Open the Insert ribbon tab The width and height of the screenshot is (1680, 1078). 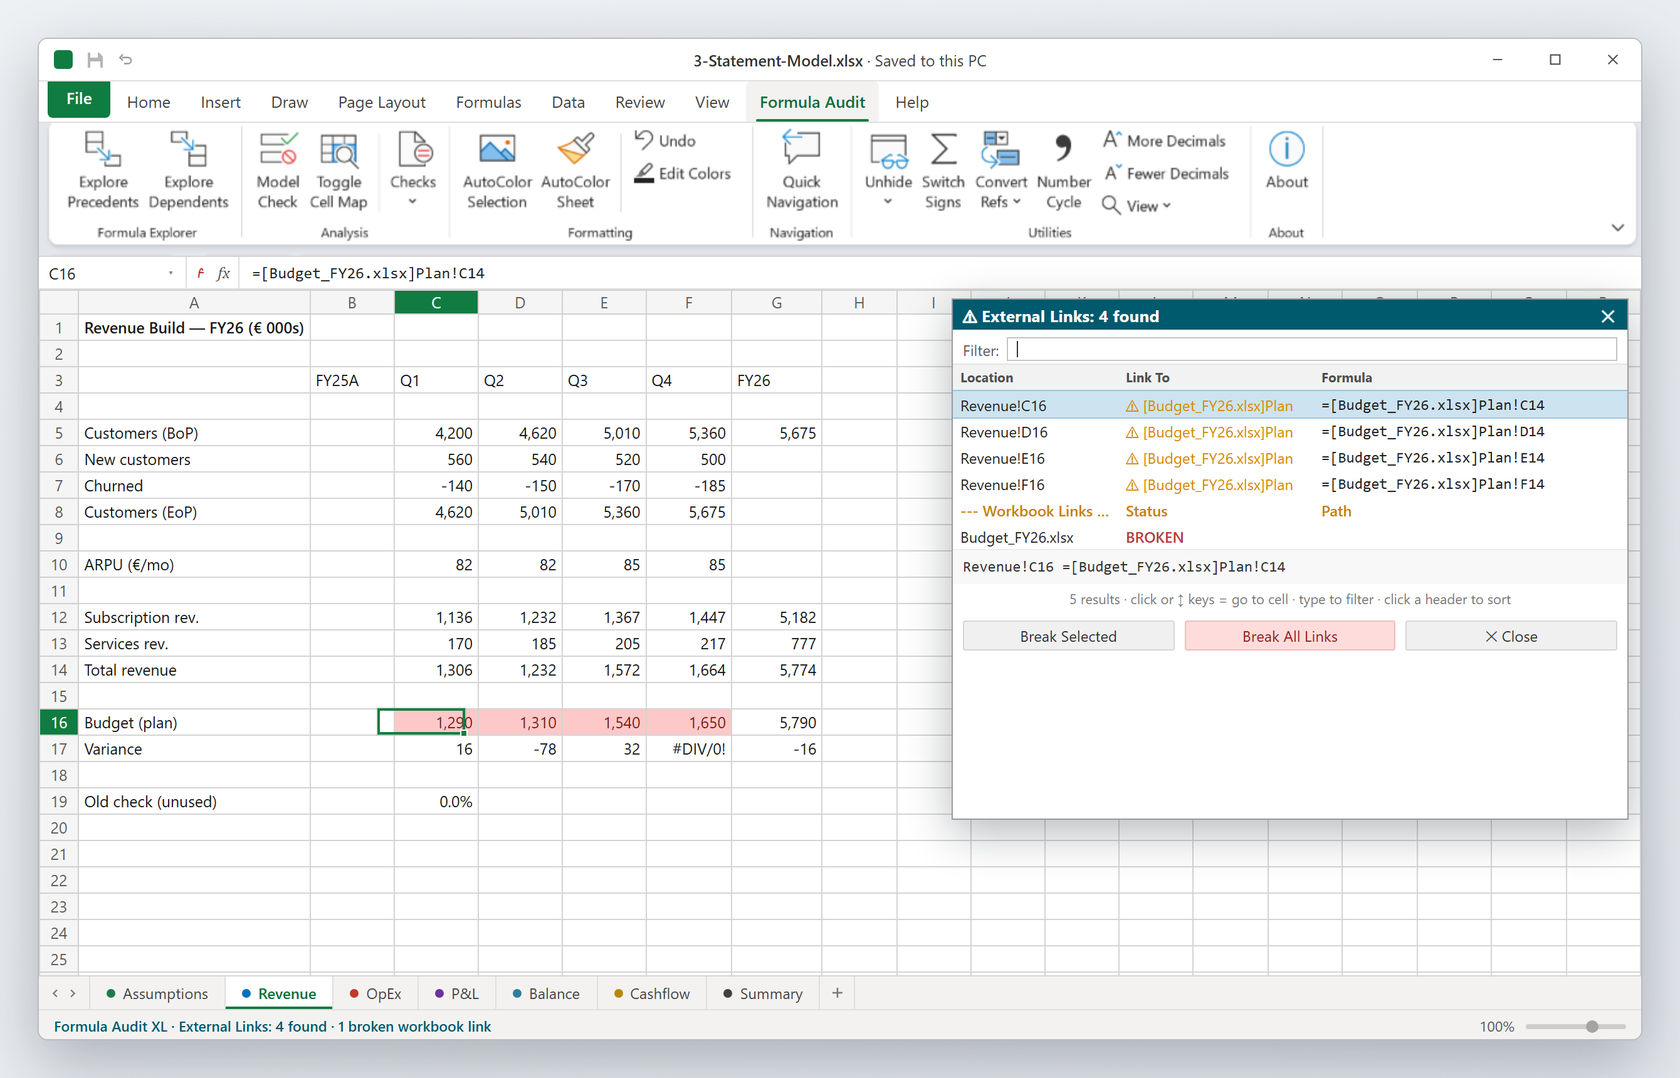pos(220,102)
